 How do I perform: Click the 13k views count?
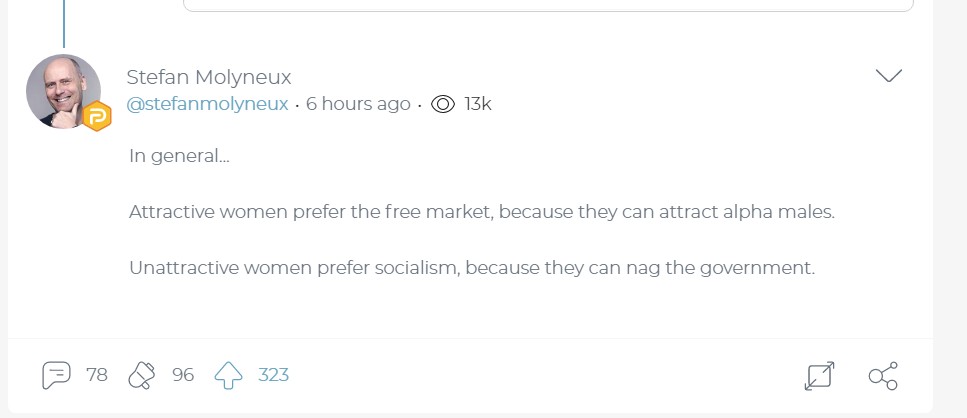coord(478,104)
